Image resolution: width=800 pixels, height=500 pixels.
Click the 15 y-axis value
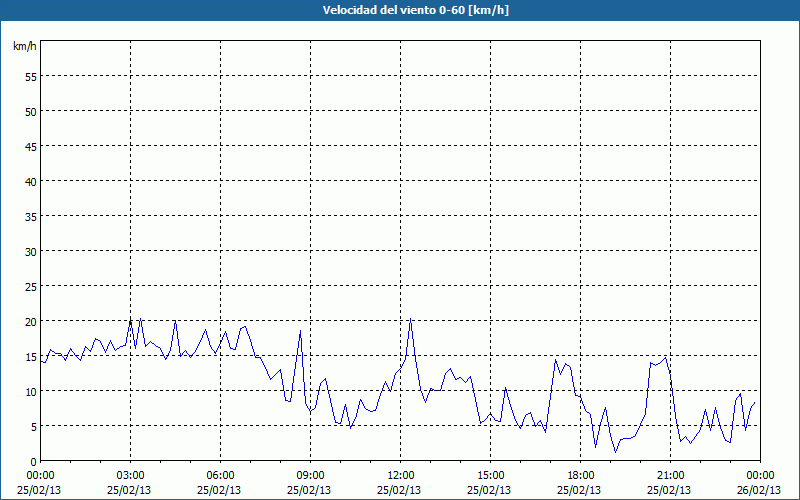(x=31, y=356)
